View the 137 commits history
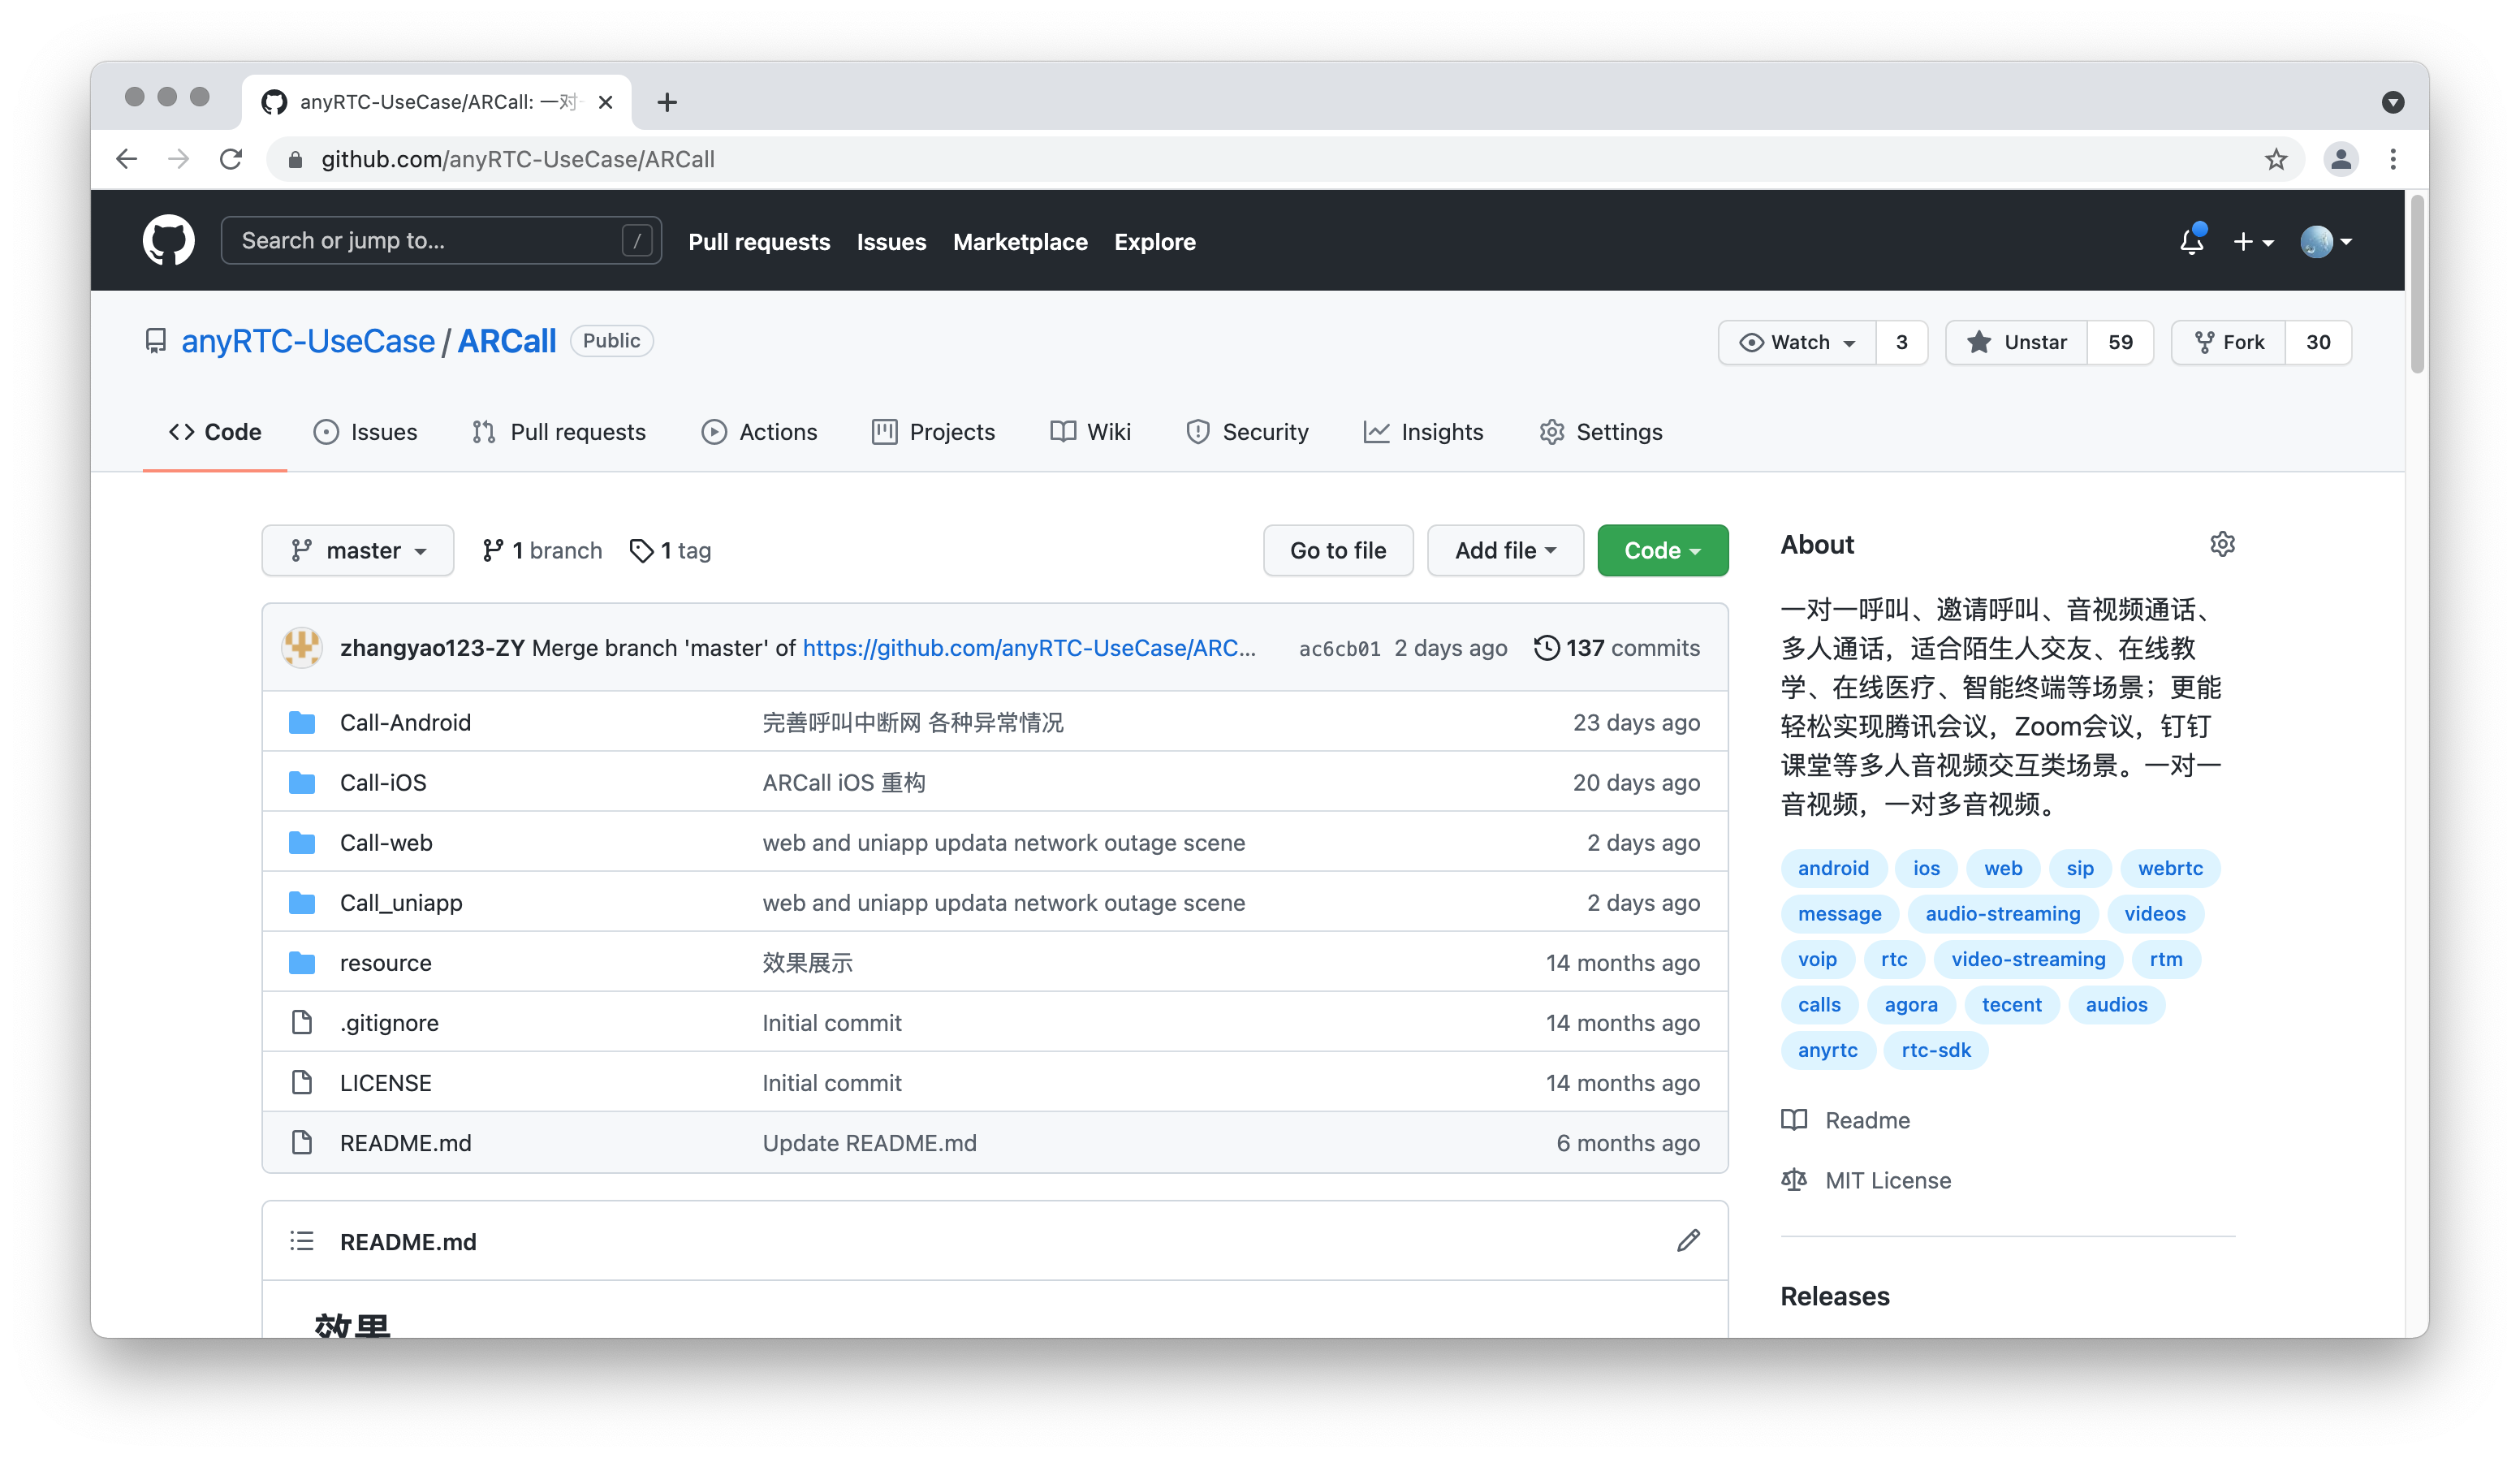2520x1458 pixels. point(1617,647)
